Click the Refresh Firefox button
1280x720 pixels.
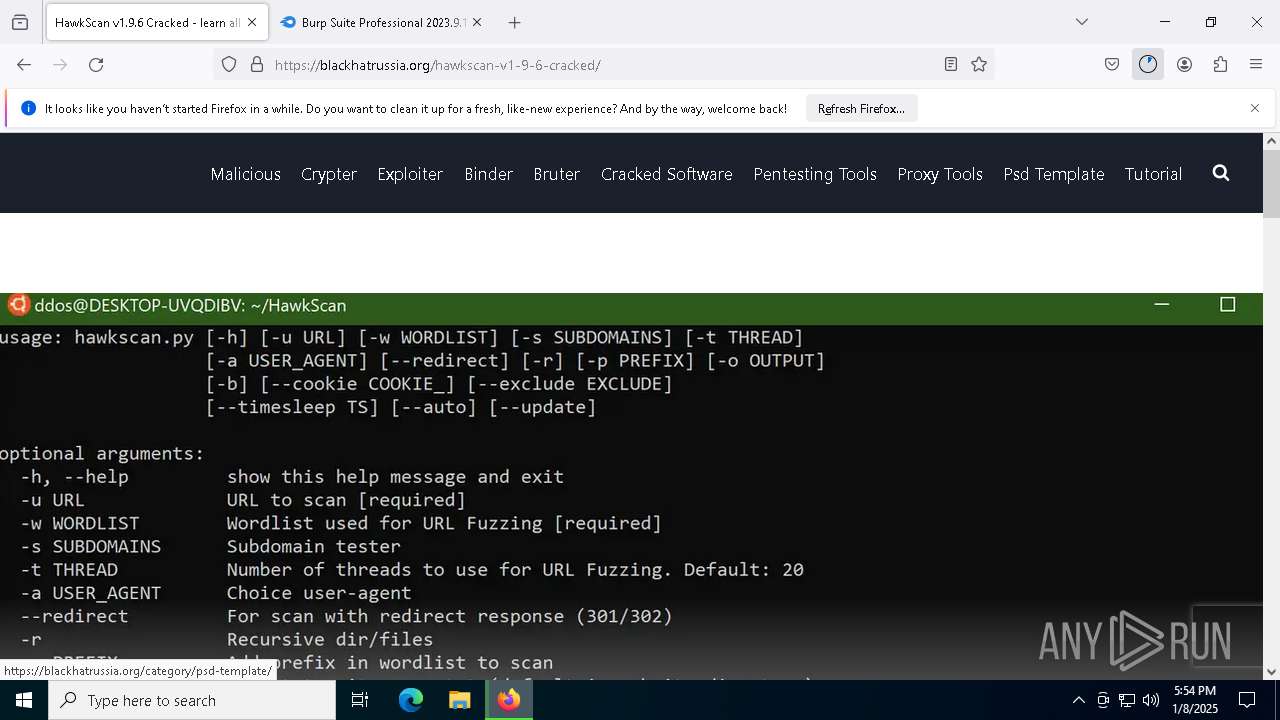point(861,109)
